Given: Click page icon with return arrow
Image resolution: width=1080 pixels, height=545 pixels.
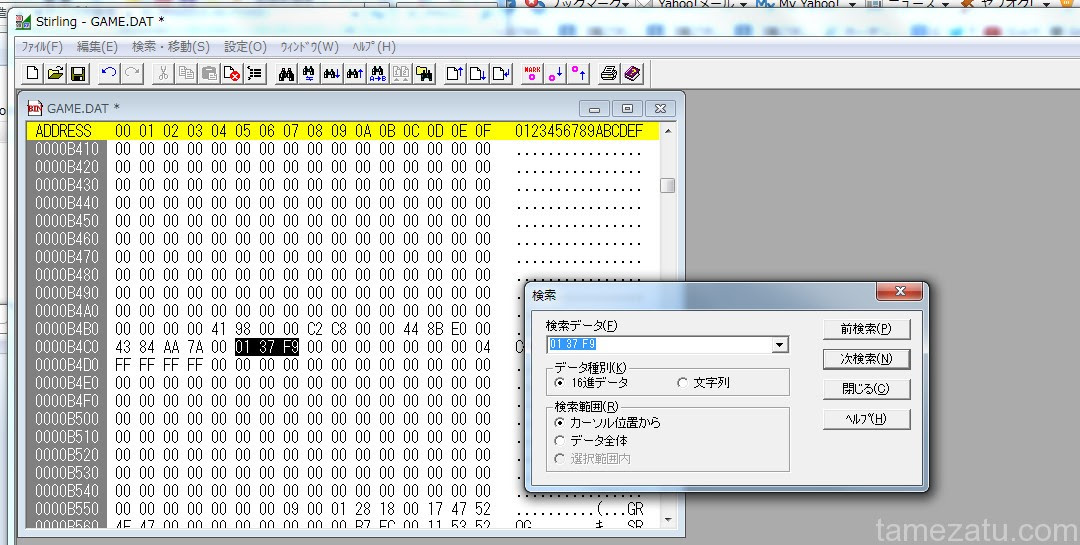Looking at the screenshot, I should [x=501, y=73].
